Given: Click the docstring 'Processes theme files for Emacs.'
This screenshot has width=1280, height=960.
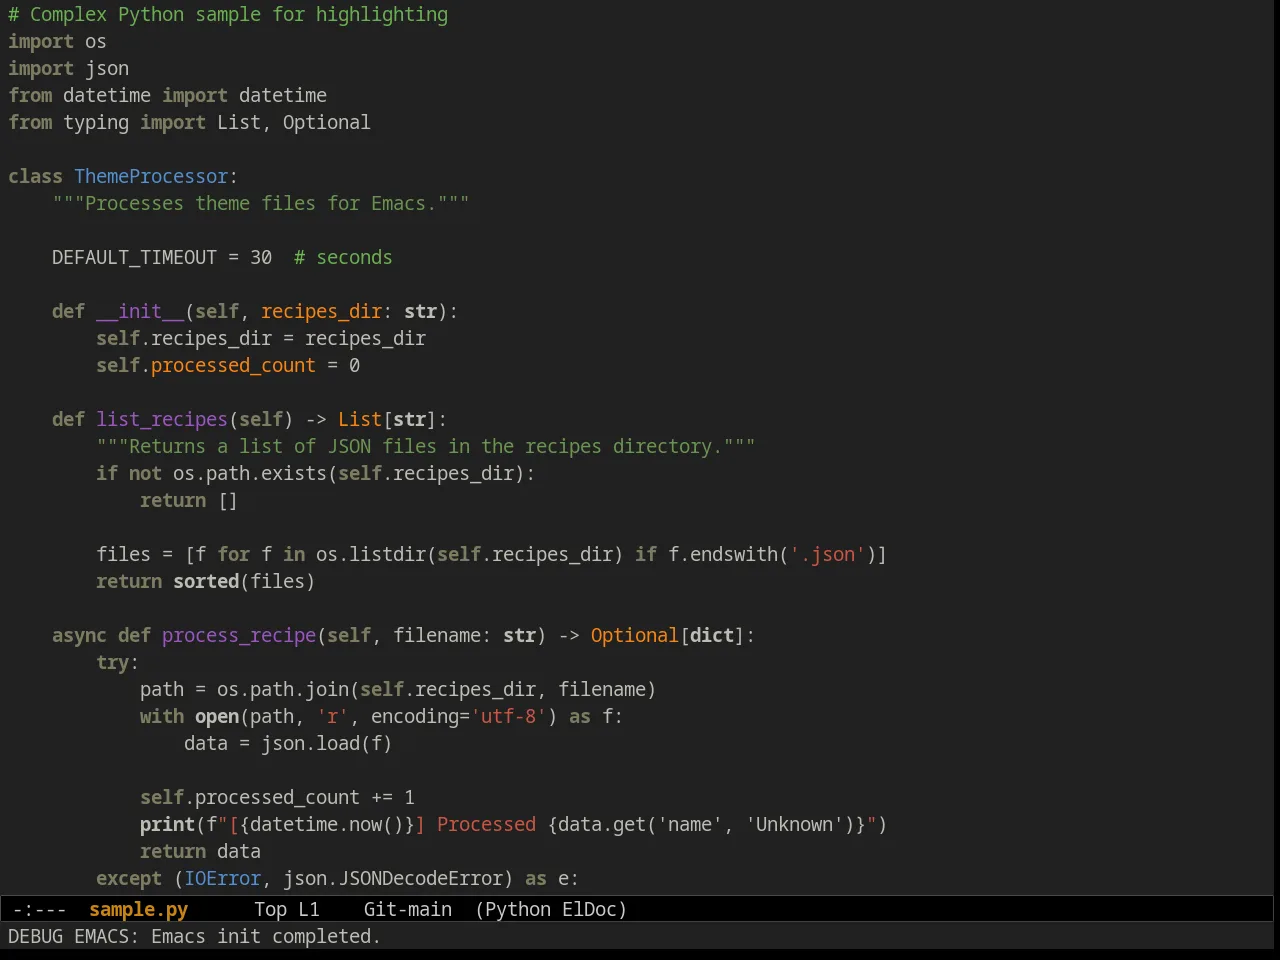Looking at the screenshot, I should pos(261,203).
